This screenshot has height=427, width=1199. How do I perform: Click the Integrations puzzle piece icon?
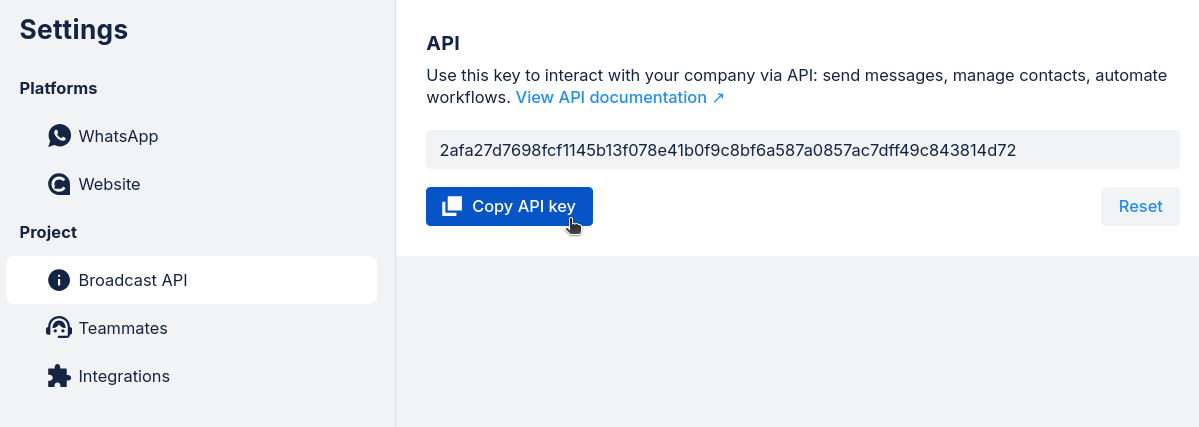(59, 376)
